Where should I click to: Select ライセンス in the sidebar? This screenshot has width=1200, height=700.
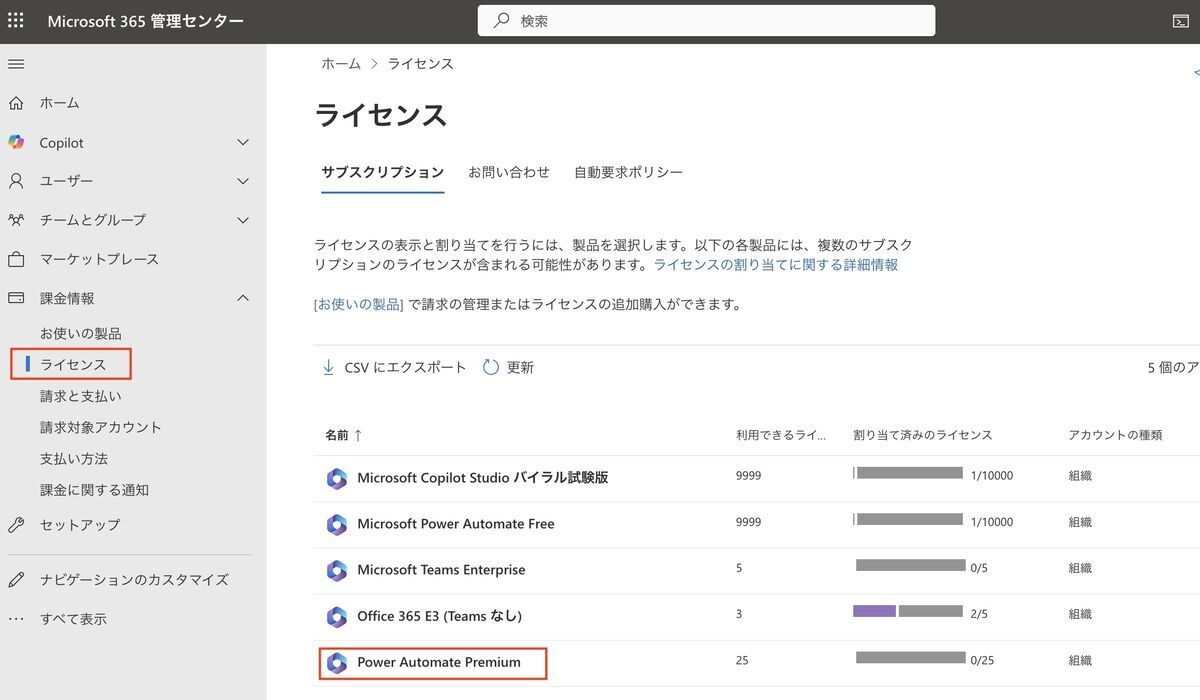tap(73, 365)
